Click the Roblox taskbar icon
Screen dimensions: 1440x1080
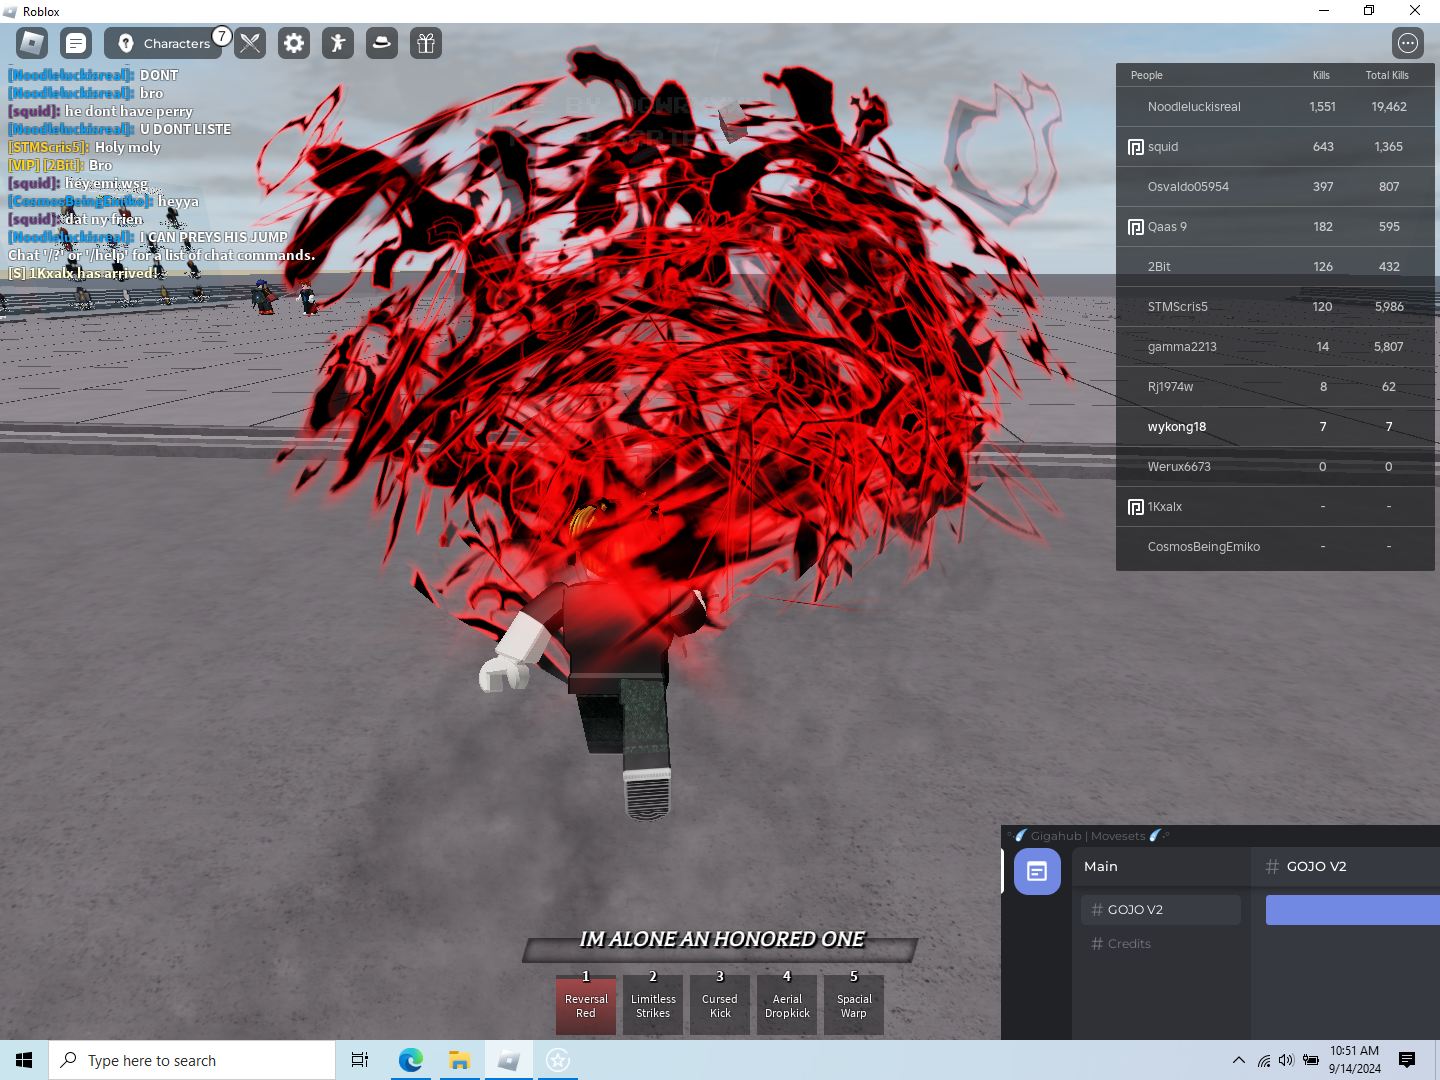click(x=508, y=1060)
